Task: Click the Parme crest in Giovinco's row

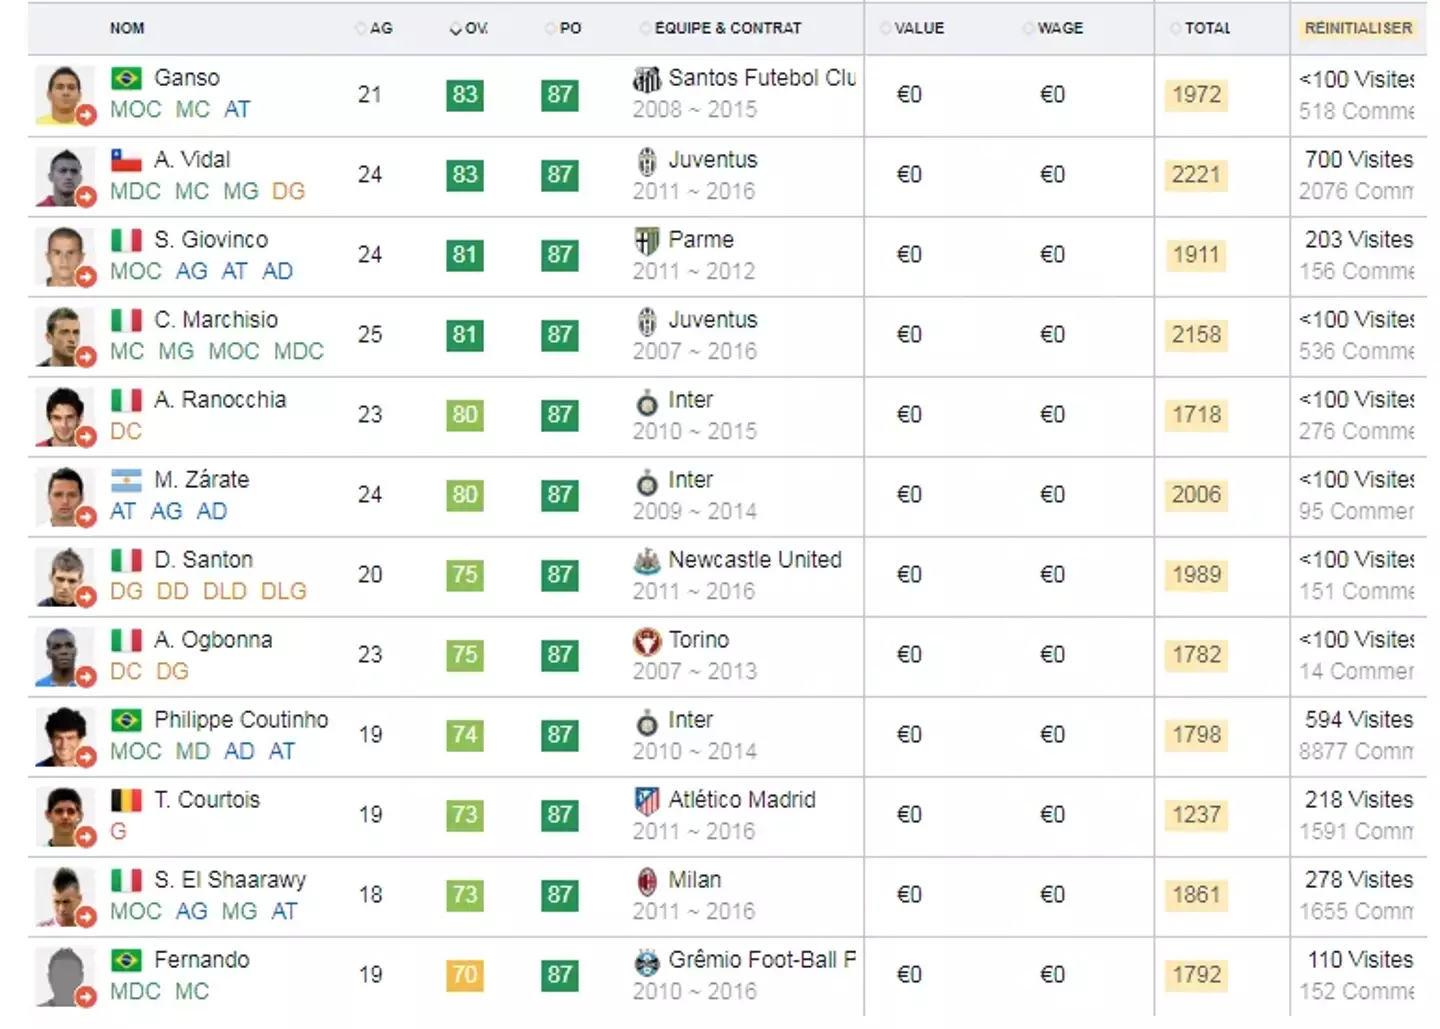Action: coord(647,240)
